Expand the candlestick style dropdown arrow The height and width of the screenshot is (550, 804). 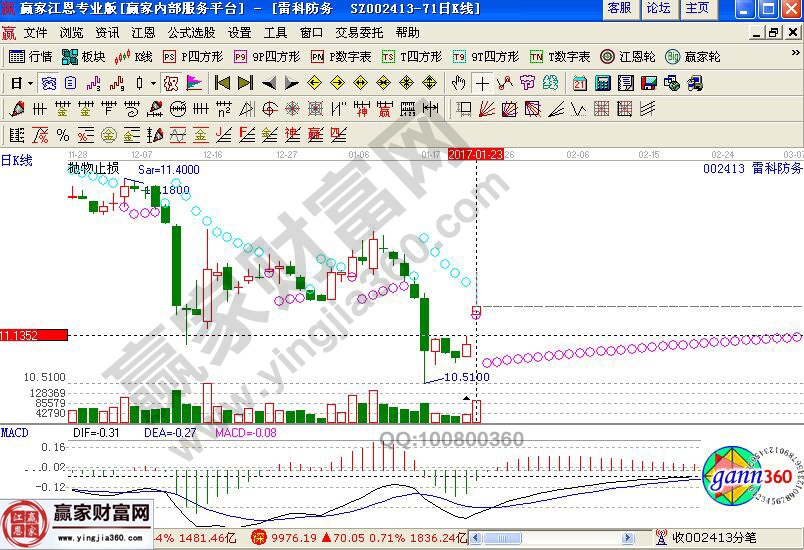pyautogui.click(x=151, y=83)
